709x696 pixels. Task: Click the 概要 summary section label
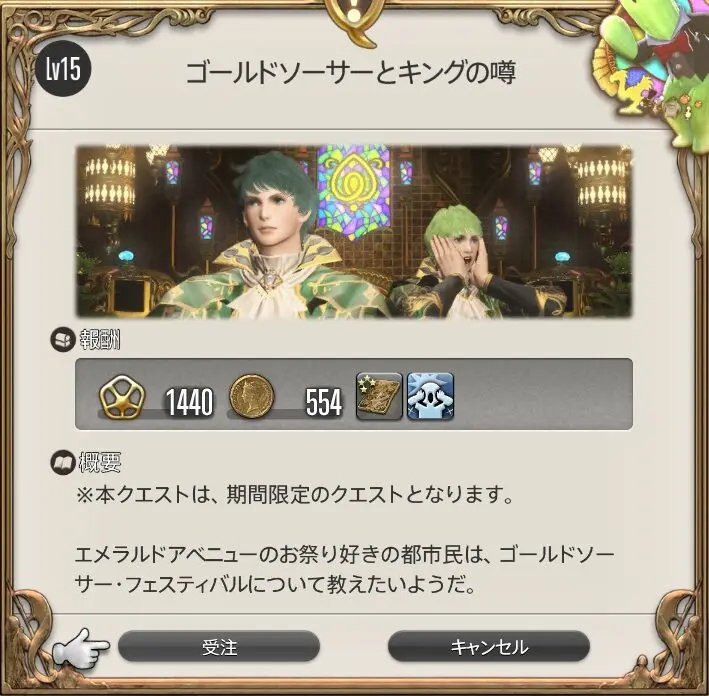point(100,463)
